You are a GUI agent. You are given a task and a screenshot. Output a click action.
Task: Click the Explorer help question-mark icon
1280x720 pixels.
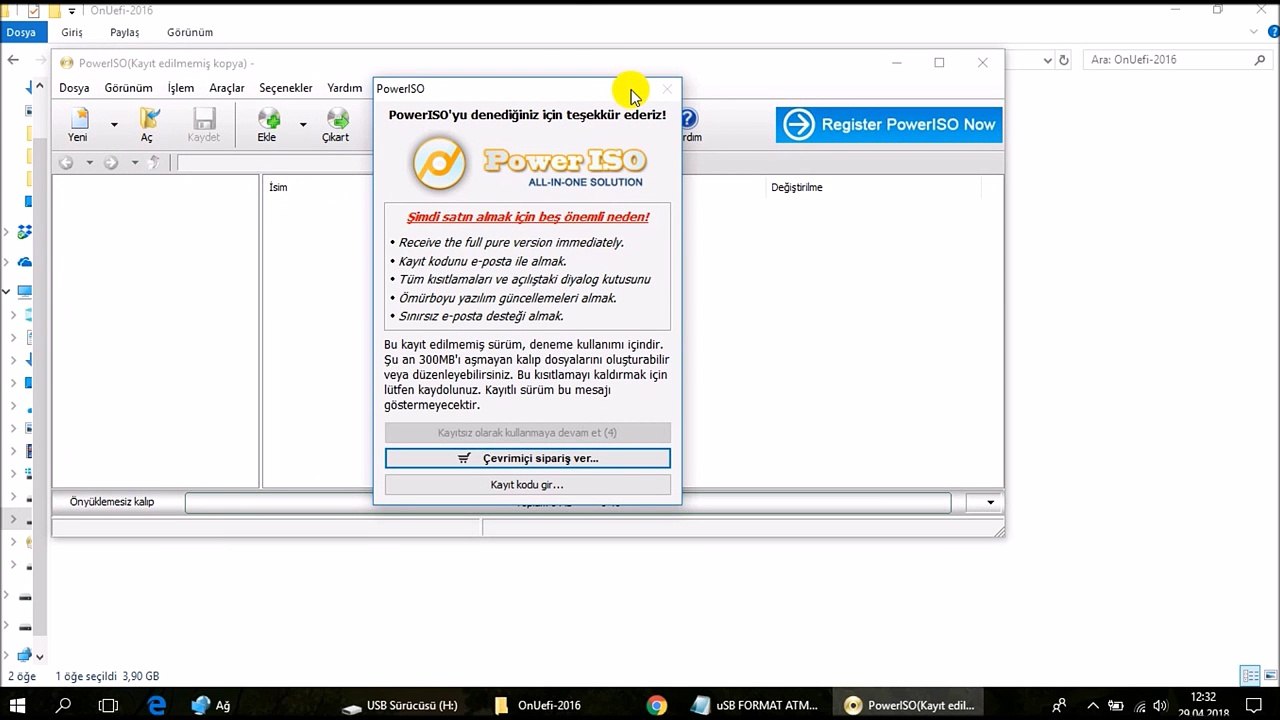pyautogui.click(x=1272, y=32)
